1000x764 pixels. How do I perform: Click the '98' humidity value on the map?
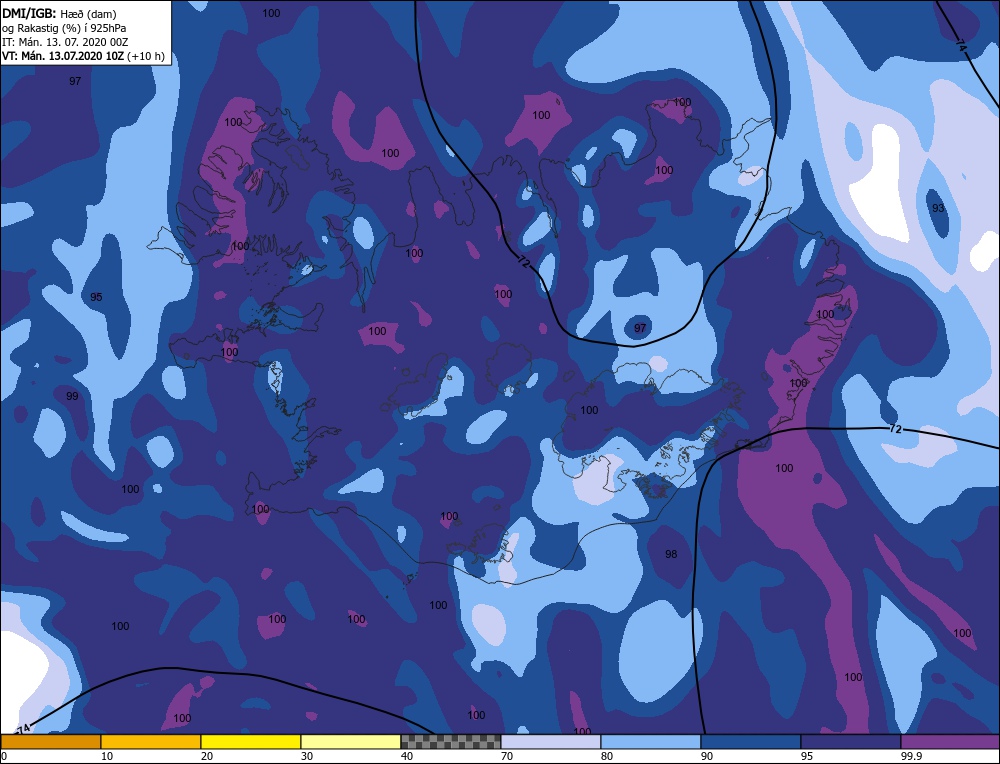(x=671, y=554)
